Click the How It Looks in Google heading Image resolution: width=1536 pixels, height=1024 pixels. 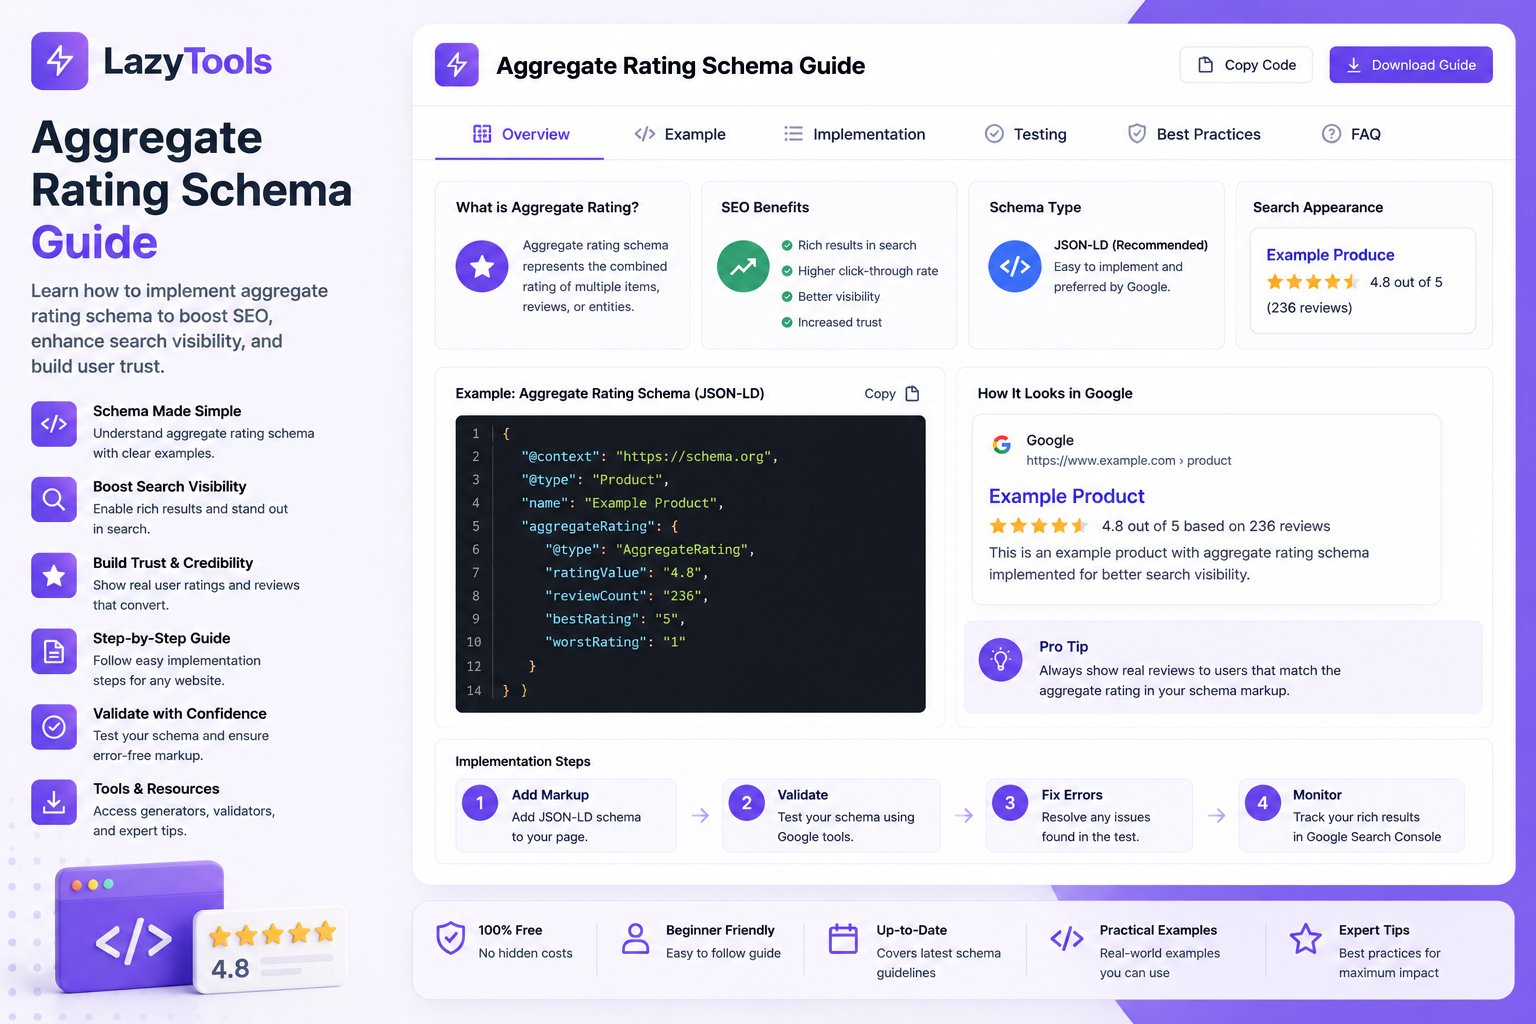pos(1055,394)
